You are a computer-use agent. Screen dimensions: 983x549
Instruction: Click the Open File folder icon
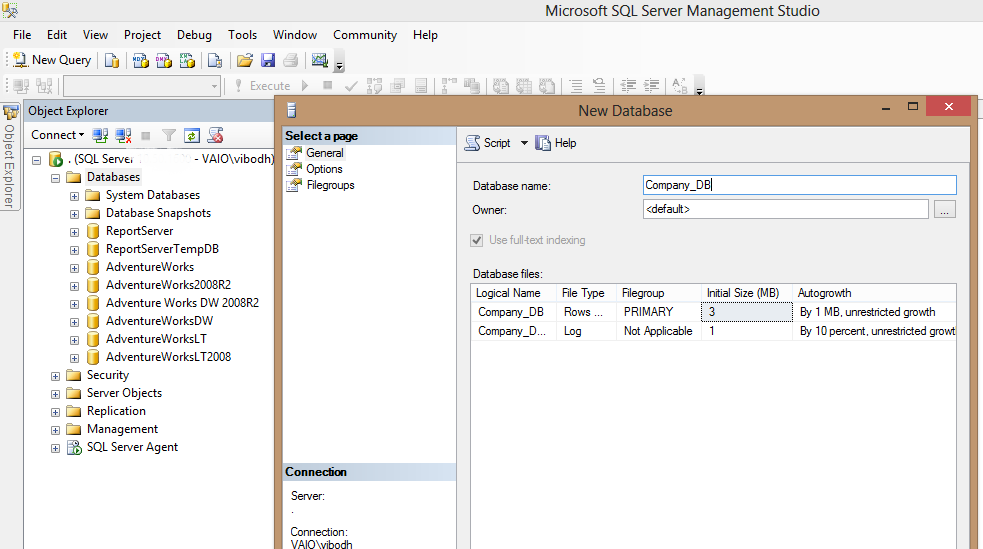pyautogui.click(x=244, y=60)
